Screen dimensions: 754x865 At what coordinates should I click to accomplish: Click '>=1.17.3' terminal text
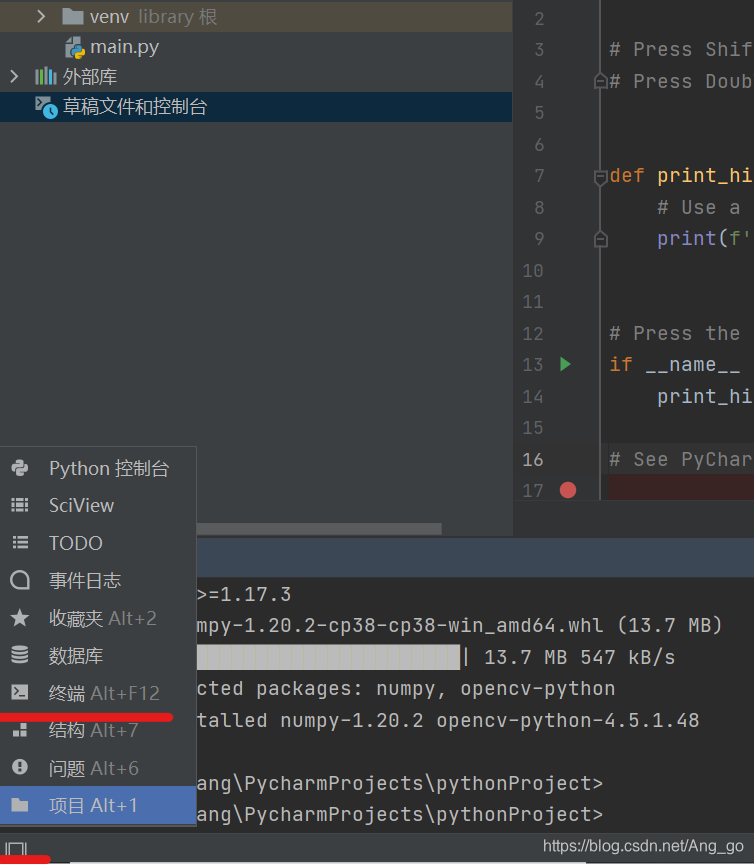tap(244, 594)
